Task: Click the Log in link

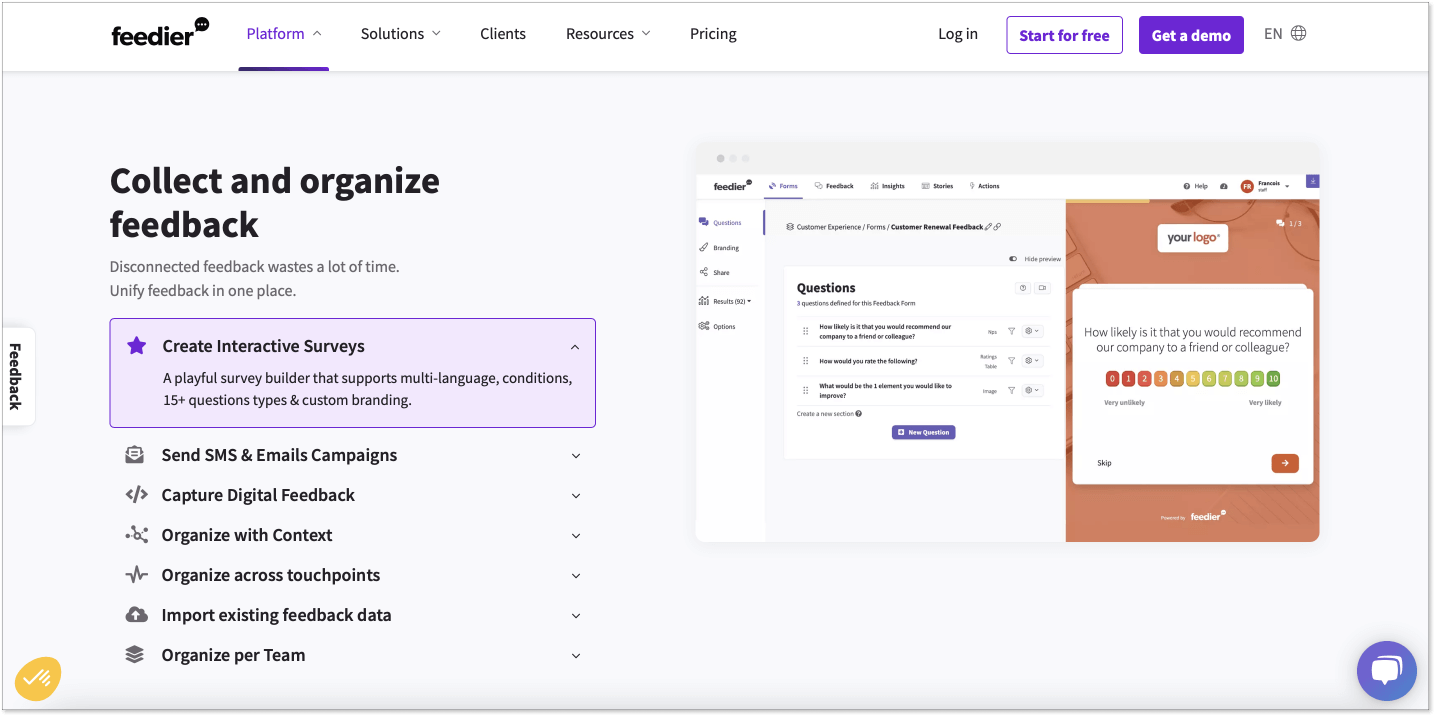Action: [958, 34]
